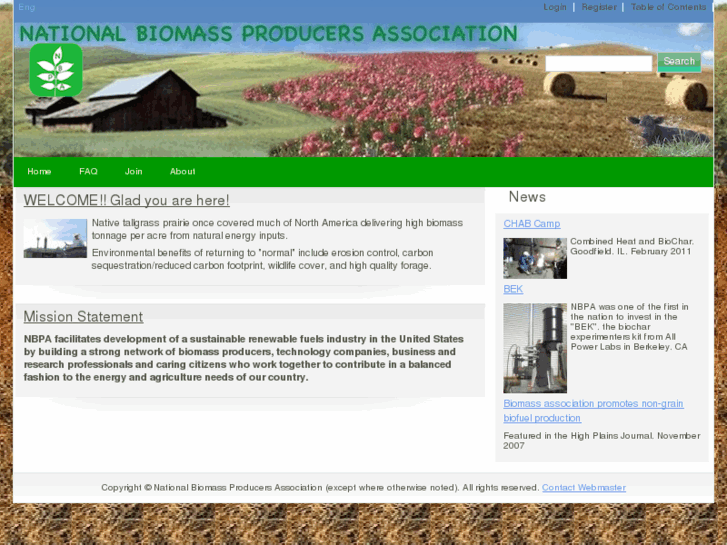Screen dimensions: 727x545
Task: Click the welcome article factory thumbnail
Action: [x=55, y=239]
